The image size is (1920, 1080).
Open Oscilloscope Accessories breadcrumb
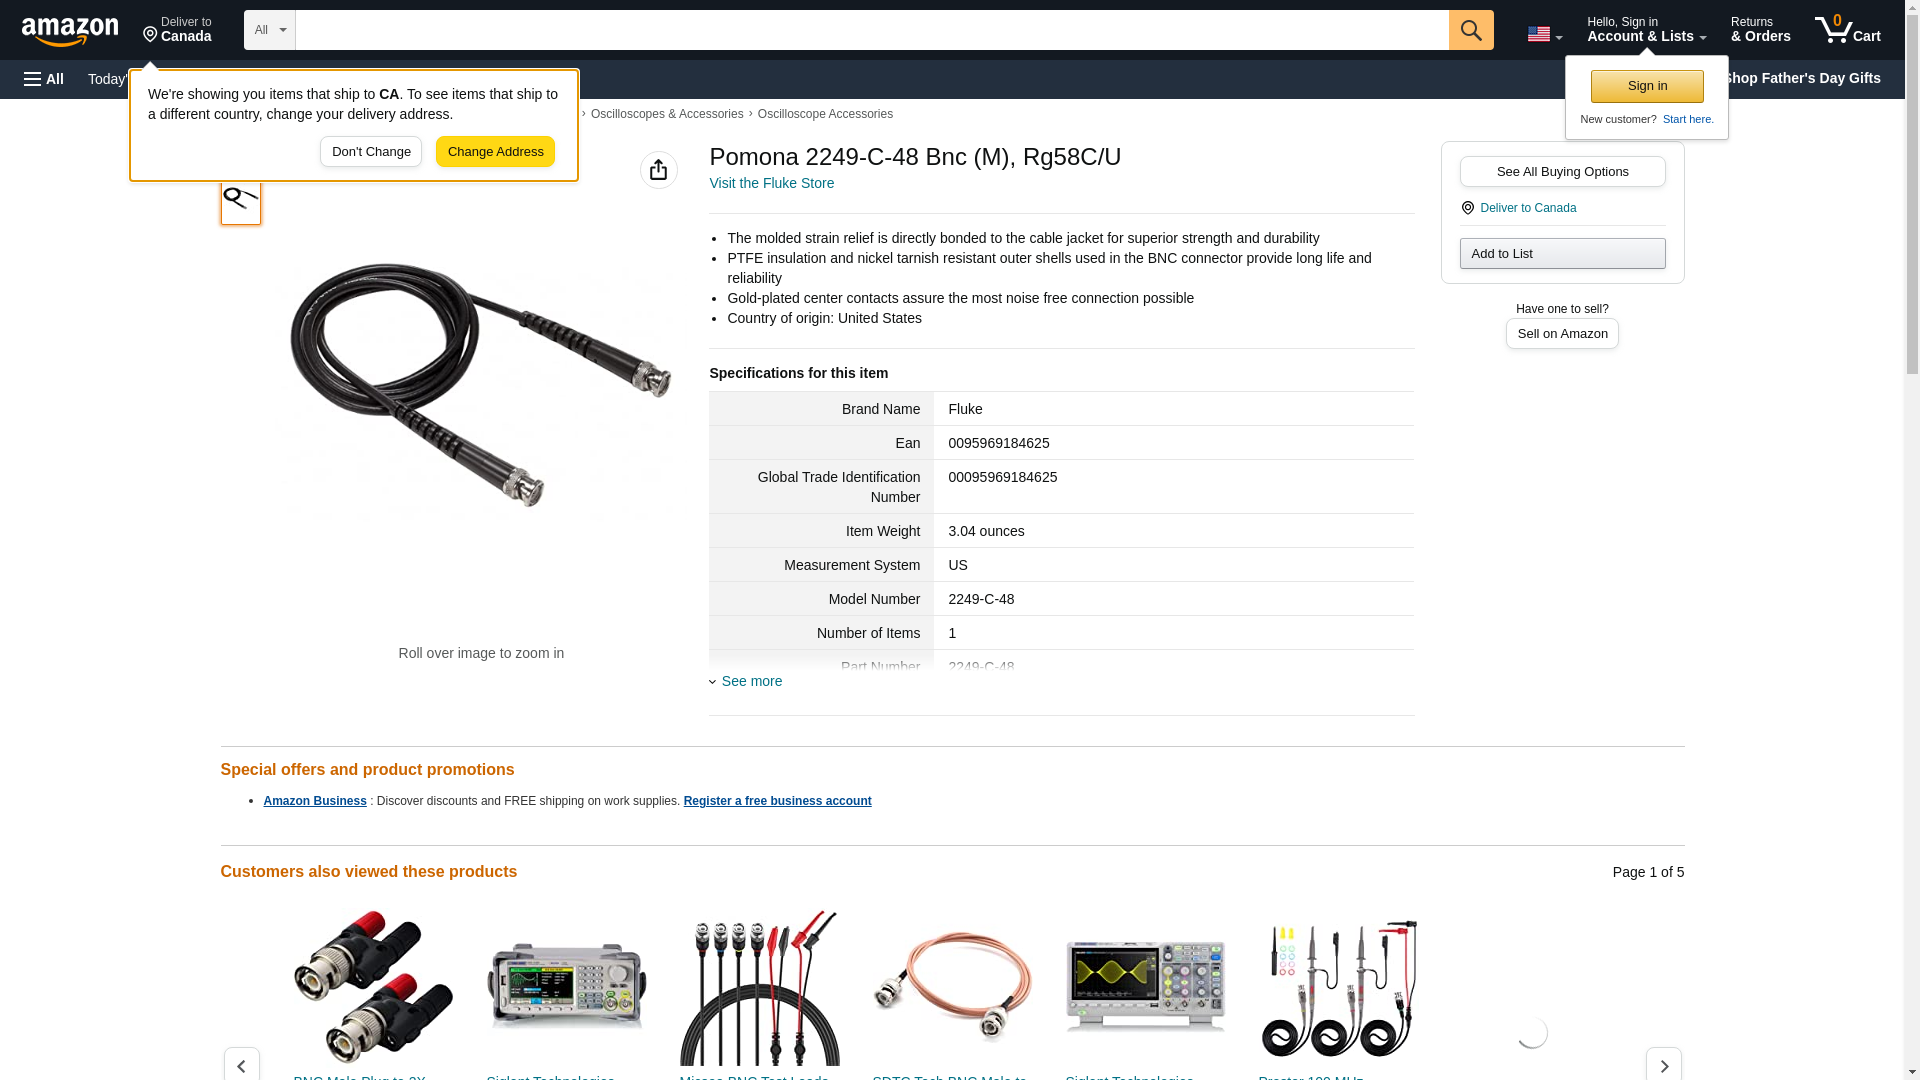click(825, 114)
